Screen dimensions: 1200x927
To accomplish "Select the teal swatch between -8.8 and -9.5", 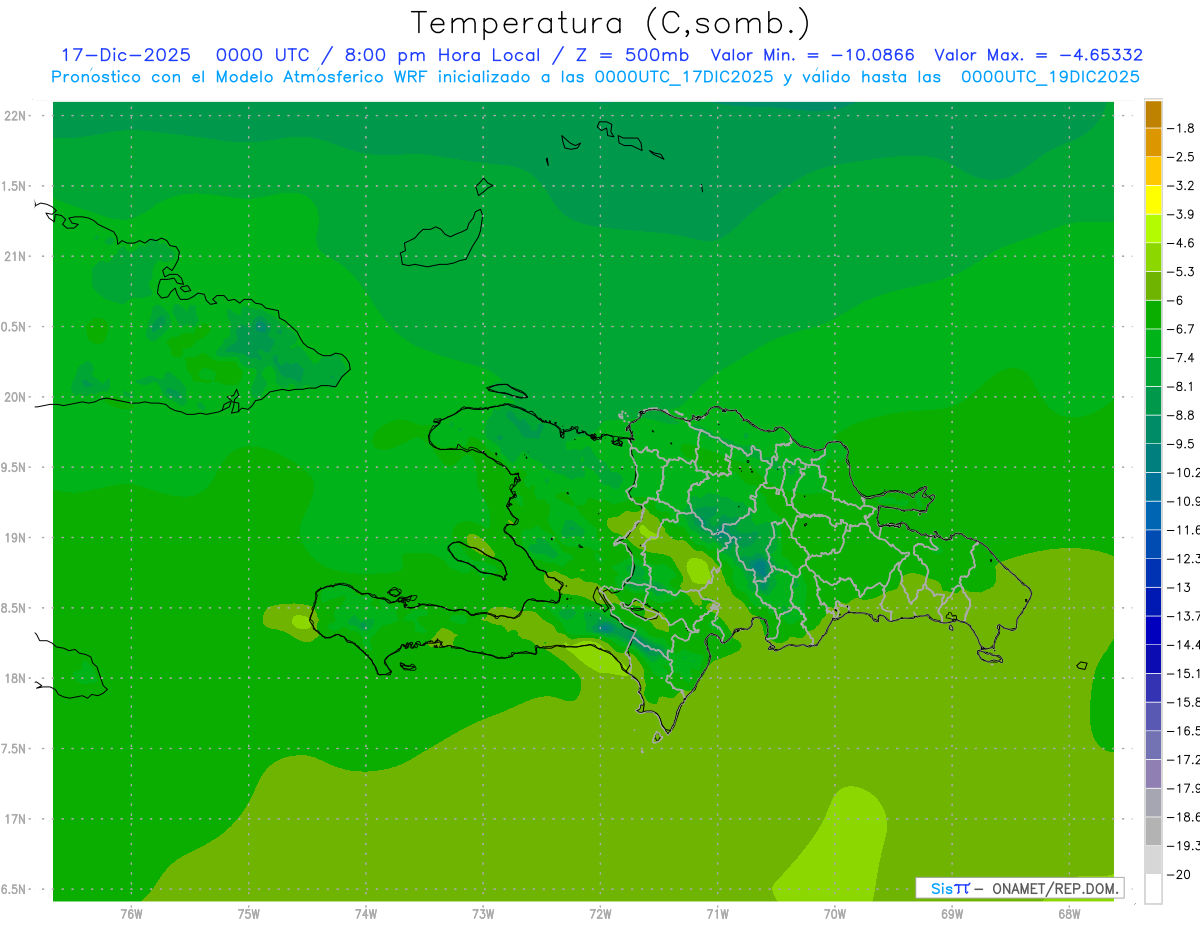I will [1153, 429].
